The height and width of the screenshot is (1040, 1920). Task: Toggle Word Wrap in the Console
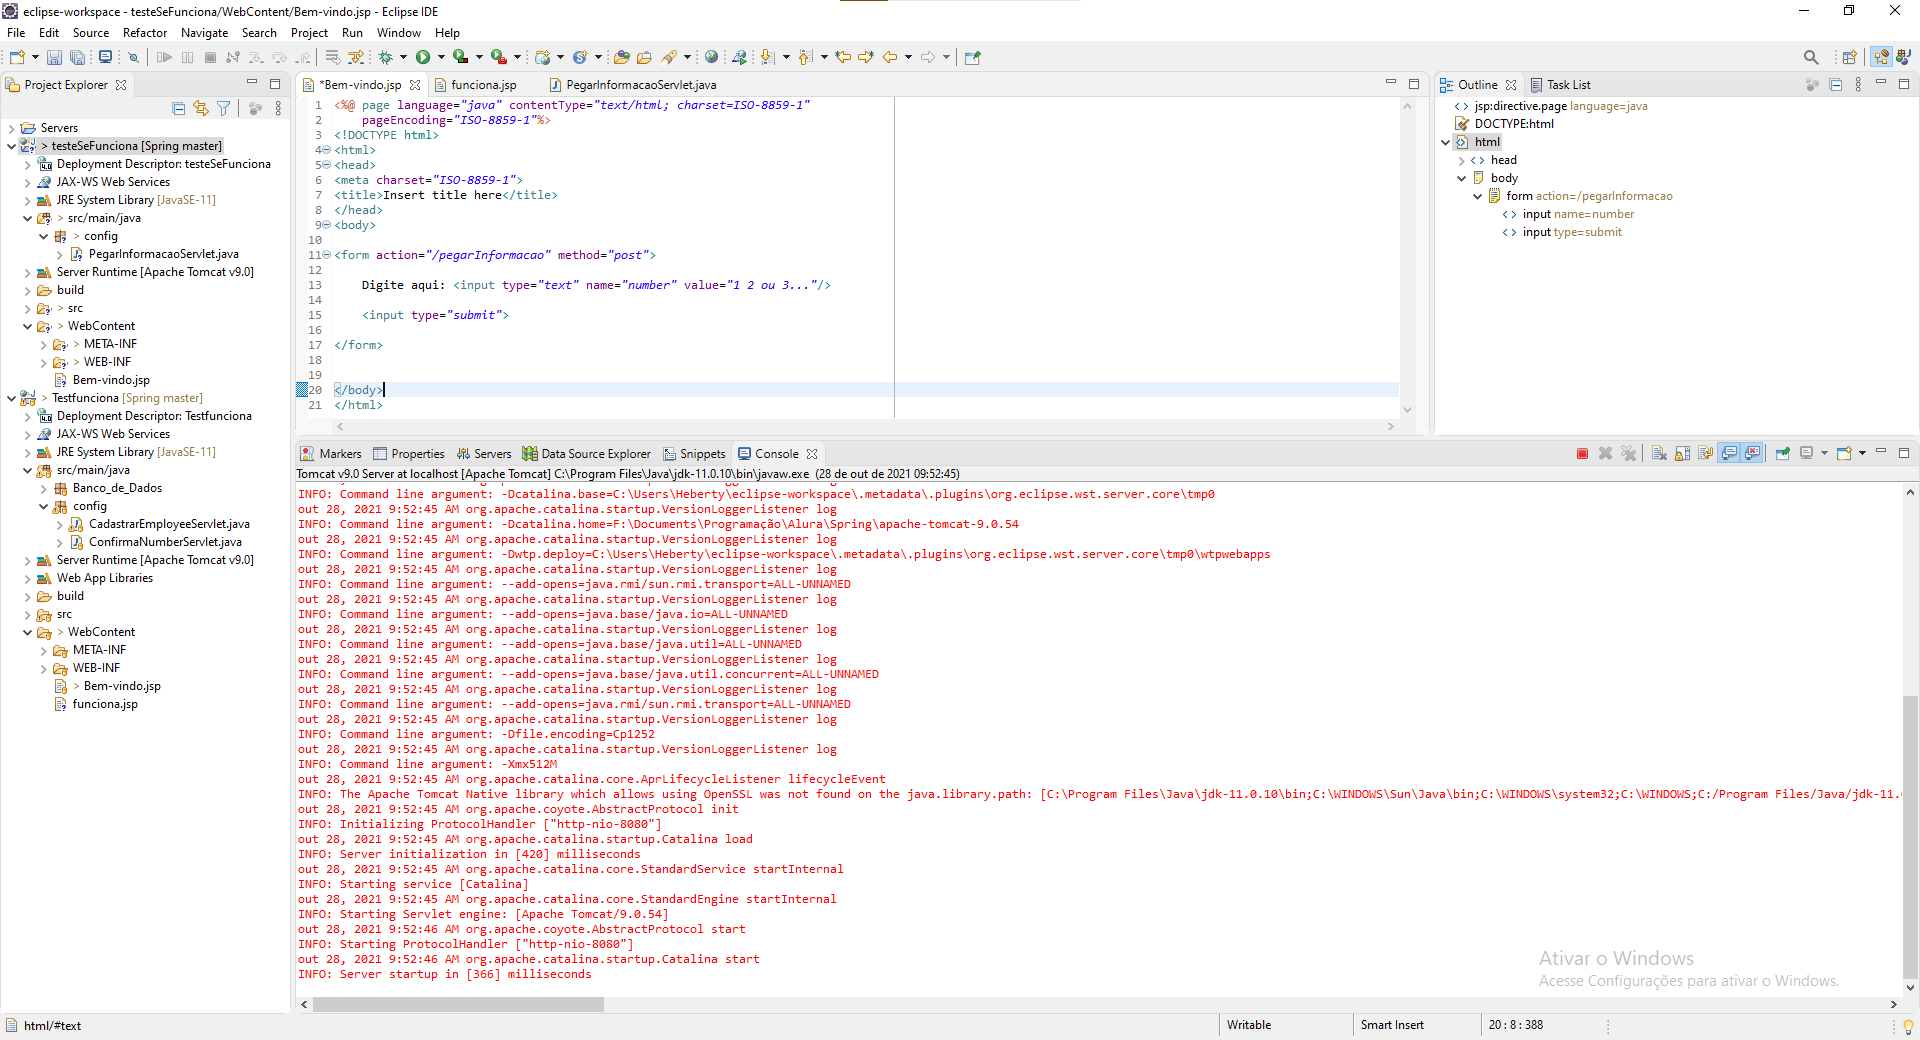[x=1706, y=454]
